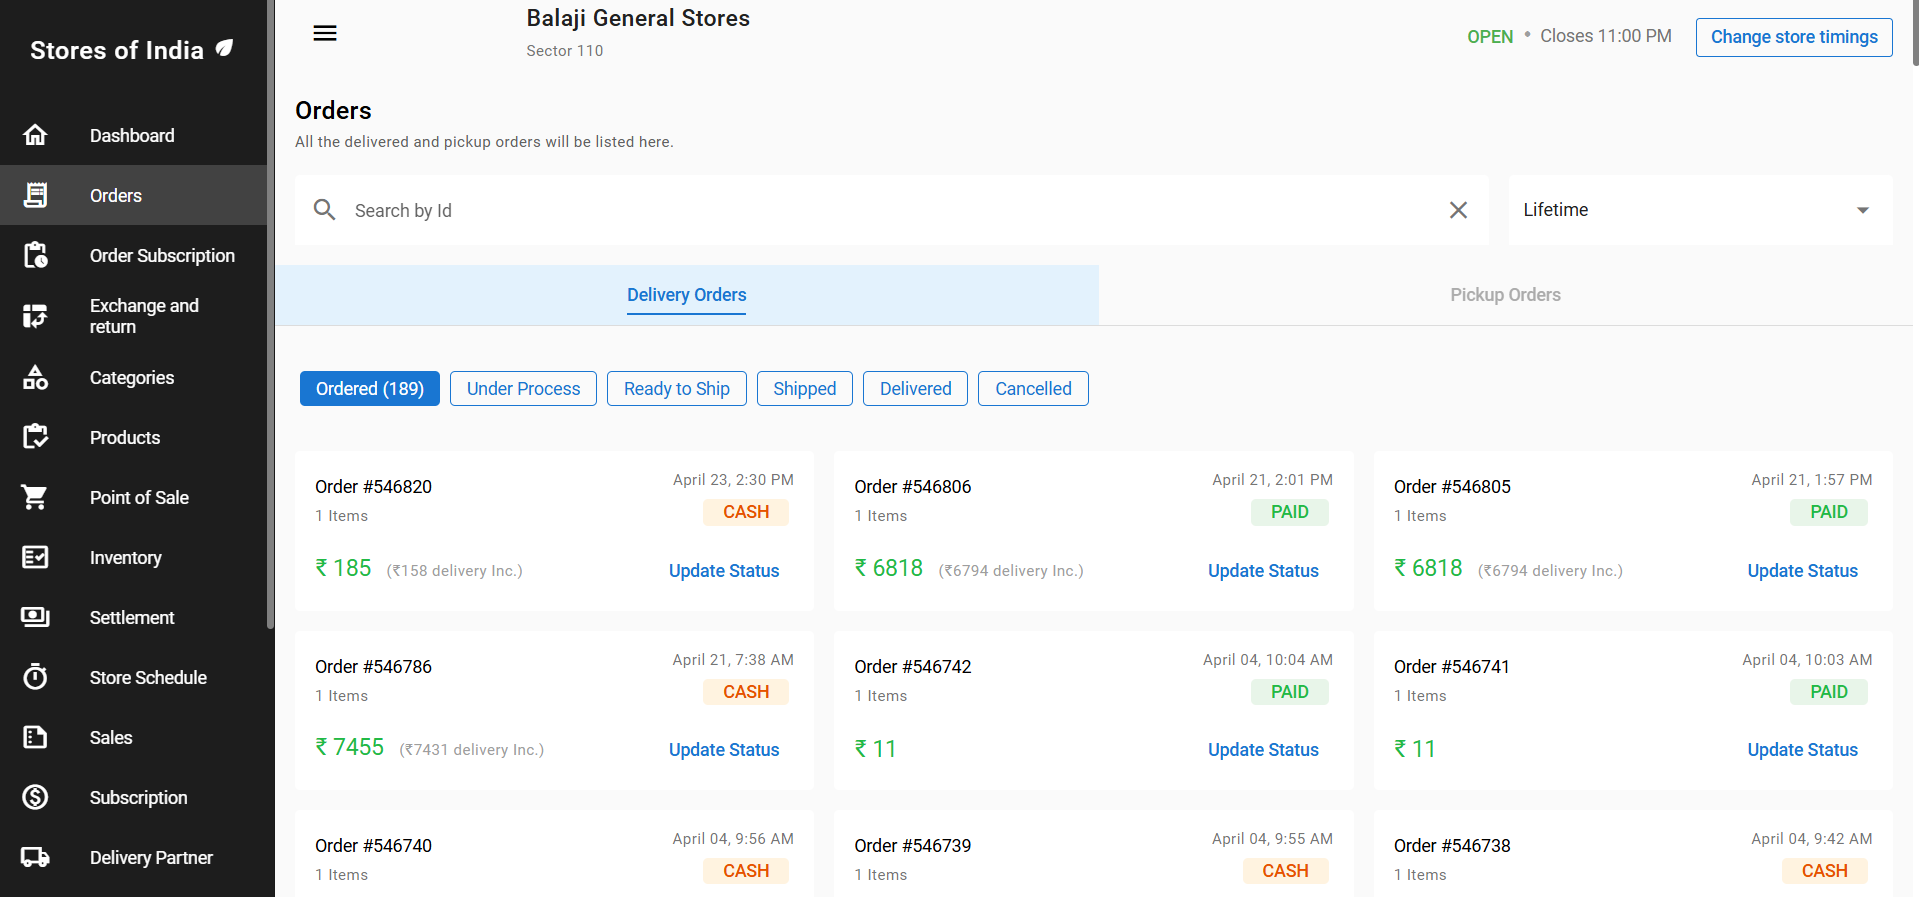Open Store Schedule via the timer icon
Image resolution: width=1919 pixels, height=897 pixels.
(x=35, y=677)
